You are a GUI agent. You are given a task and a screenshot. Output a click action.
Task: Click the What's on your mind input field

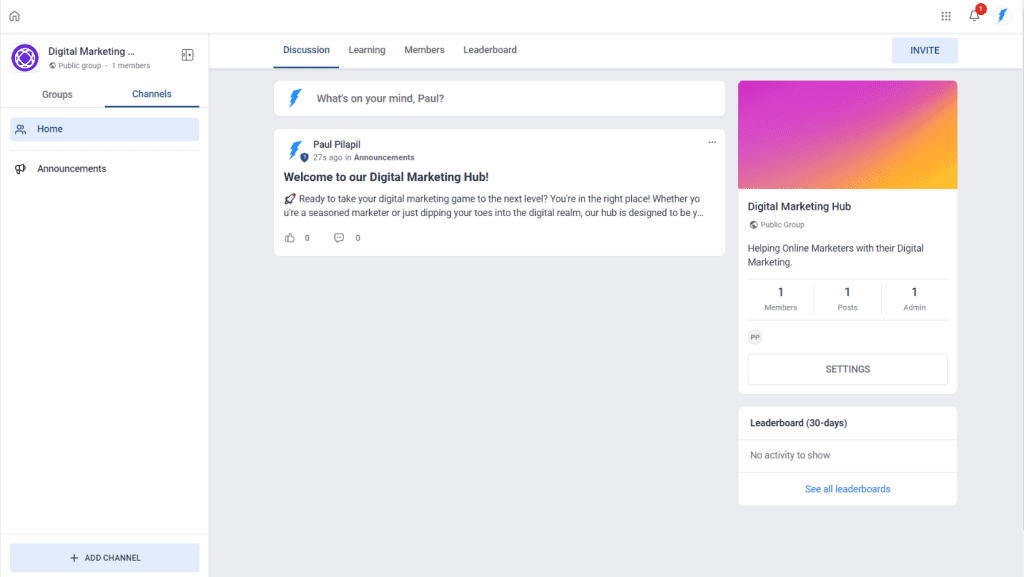tap(499, 98)
